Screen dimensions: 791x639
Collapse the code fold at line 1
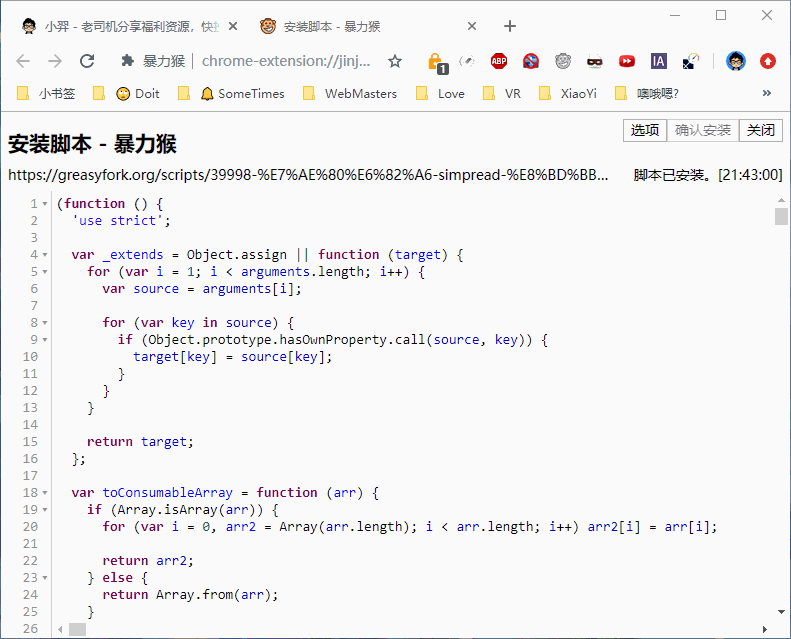pyautogui.click(x=45, y=204)
